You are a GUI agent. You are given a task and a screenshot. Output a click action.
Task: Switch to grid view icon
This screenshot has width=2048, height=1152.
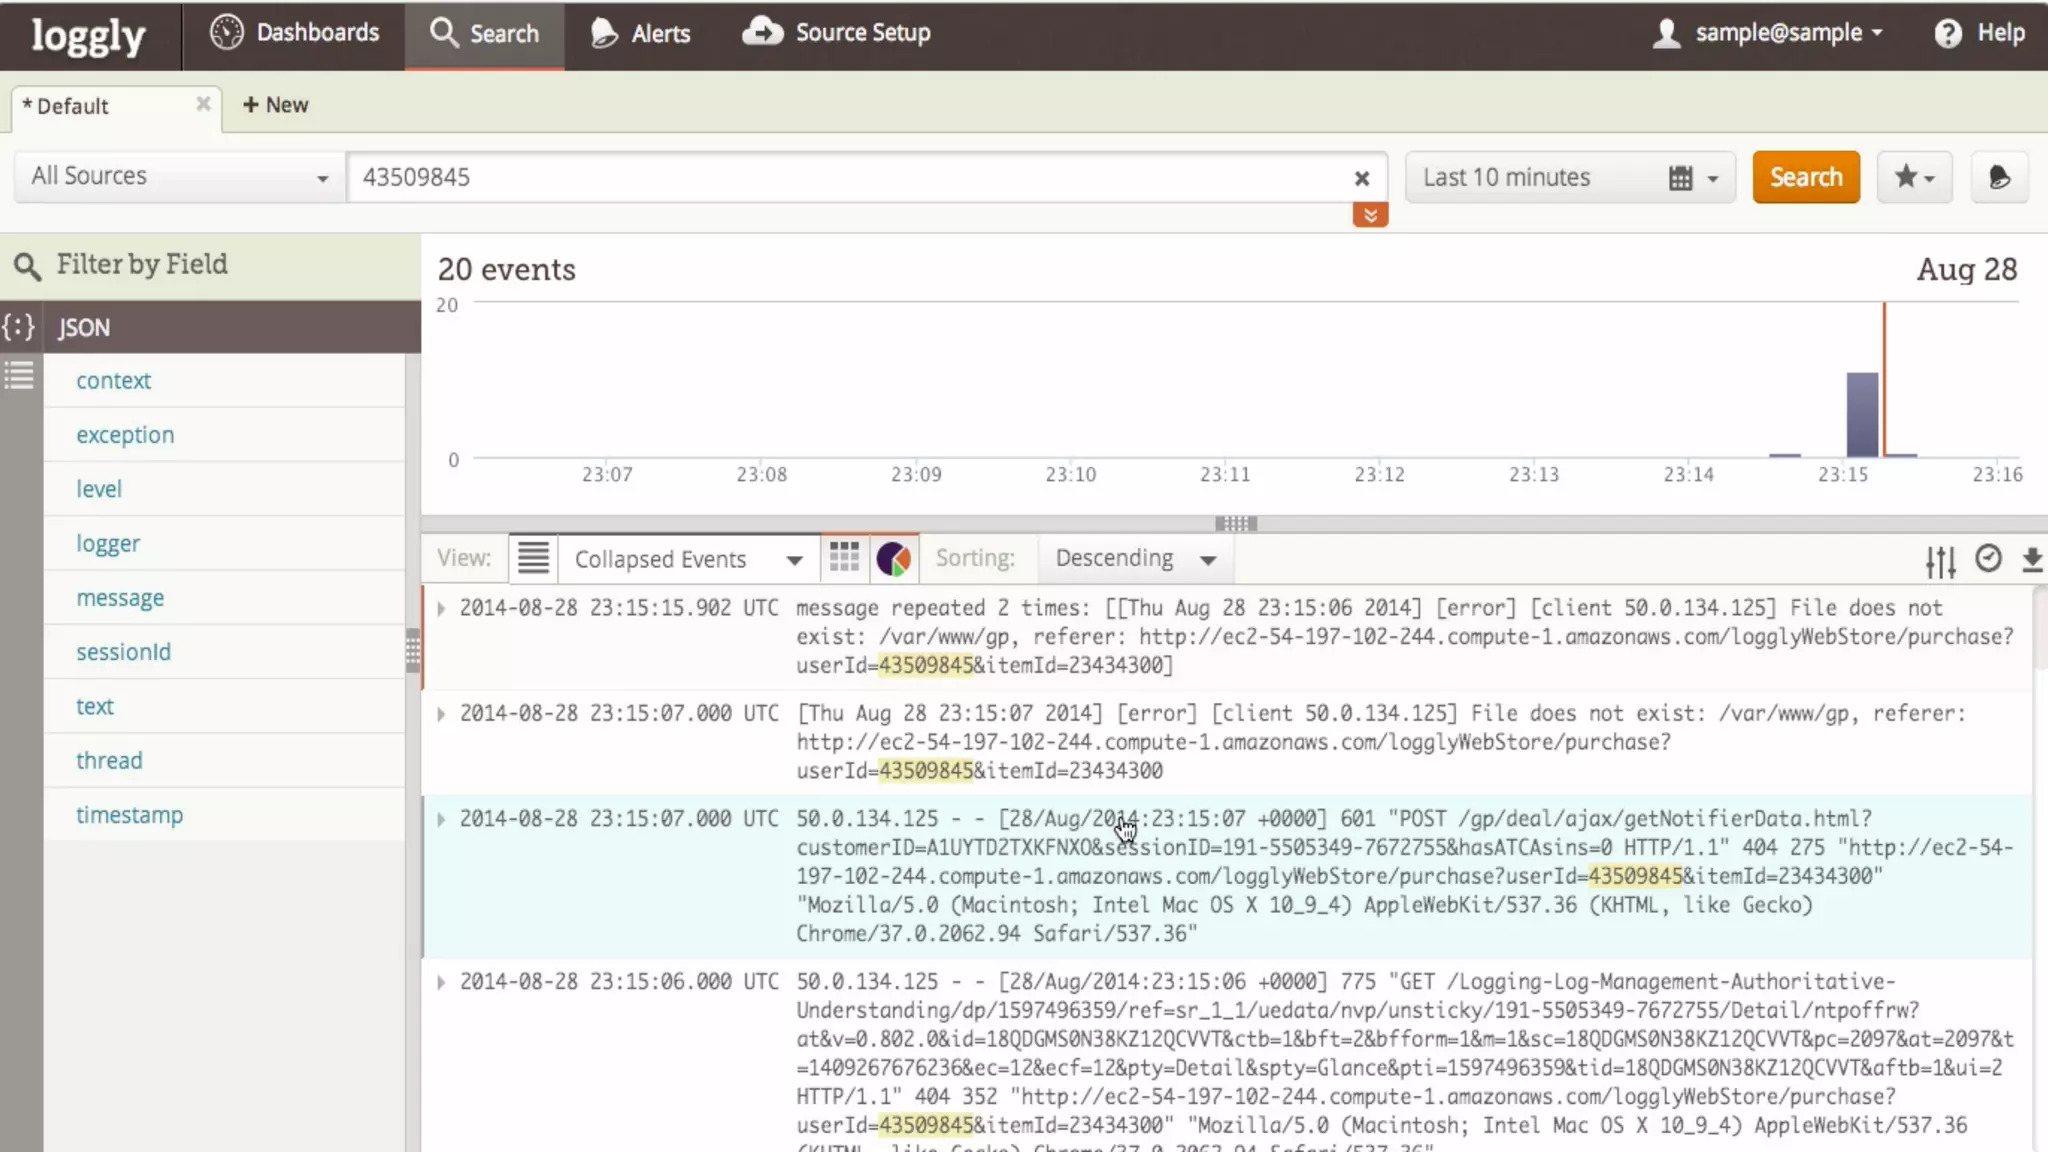click(x=844, y=558)
